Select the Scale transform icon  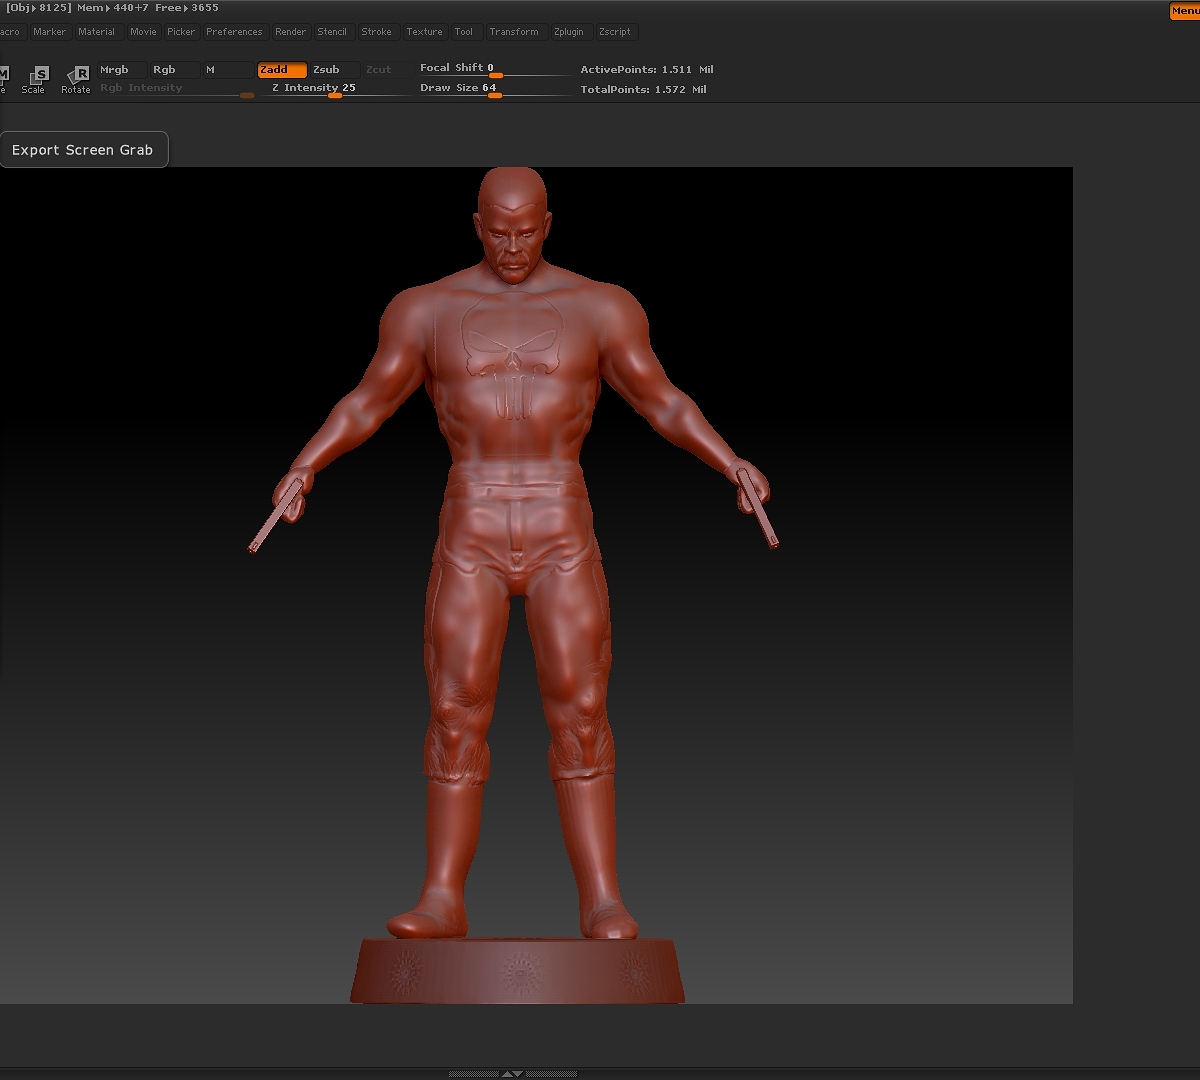[x=35, y=79]
